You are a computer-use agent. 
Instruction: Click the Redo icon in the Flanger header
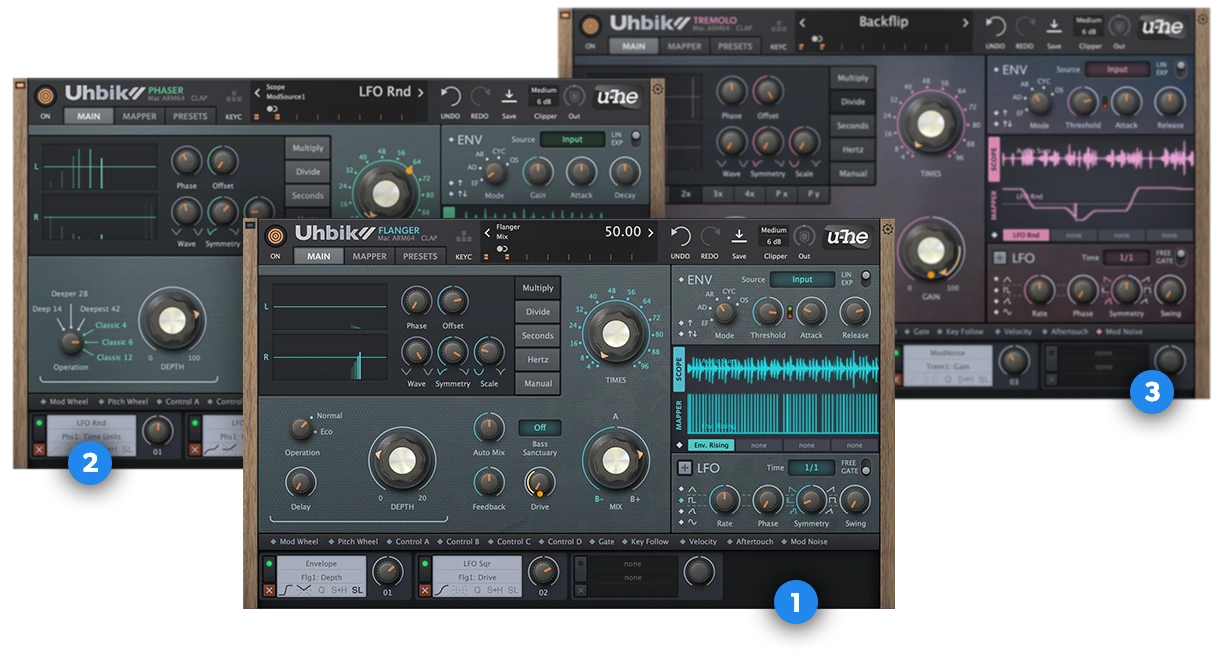click(x=711, y=237)
